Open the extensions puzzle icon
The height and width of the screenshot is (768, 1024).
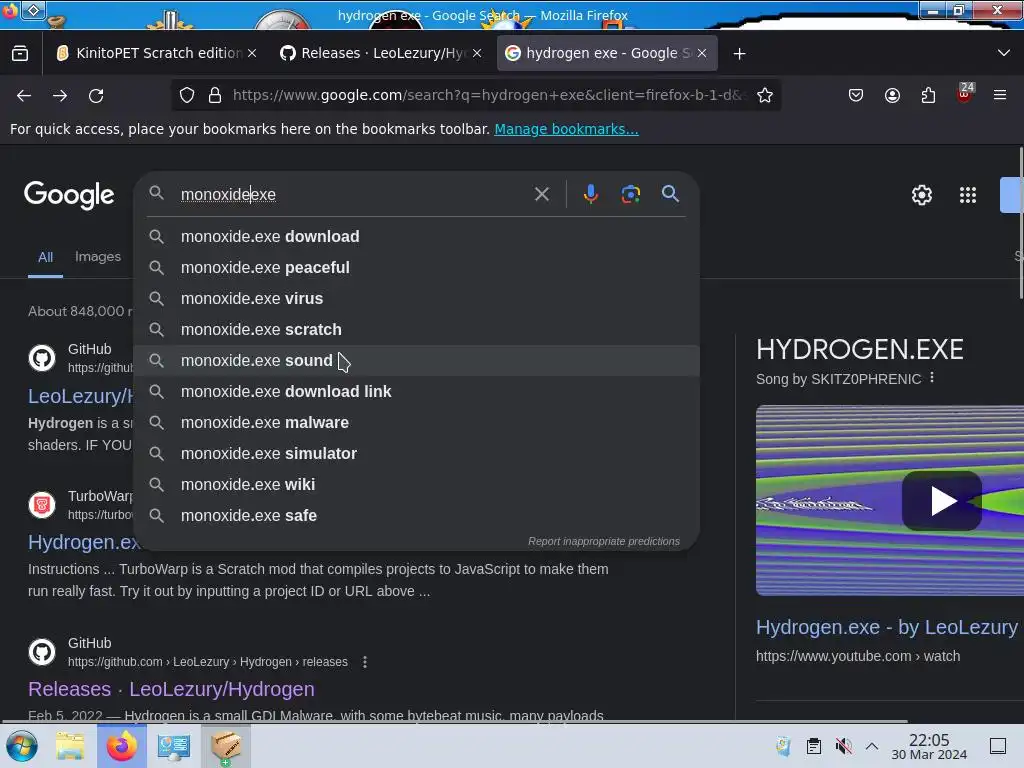click(x=928, y=95)
